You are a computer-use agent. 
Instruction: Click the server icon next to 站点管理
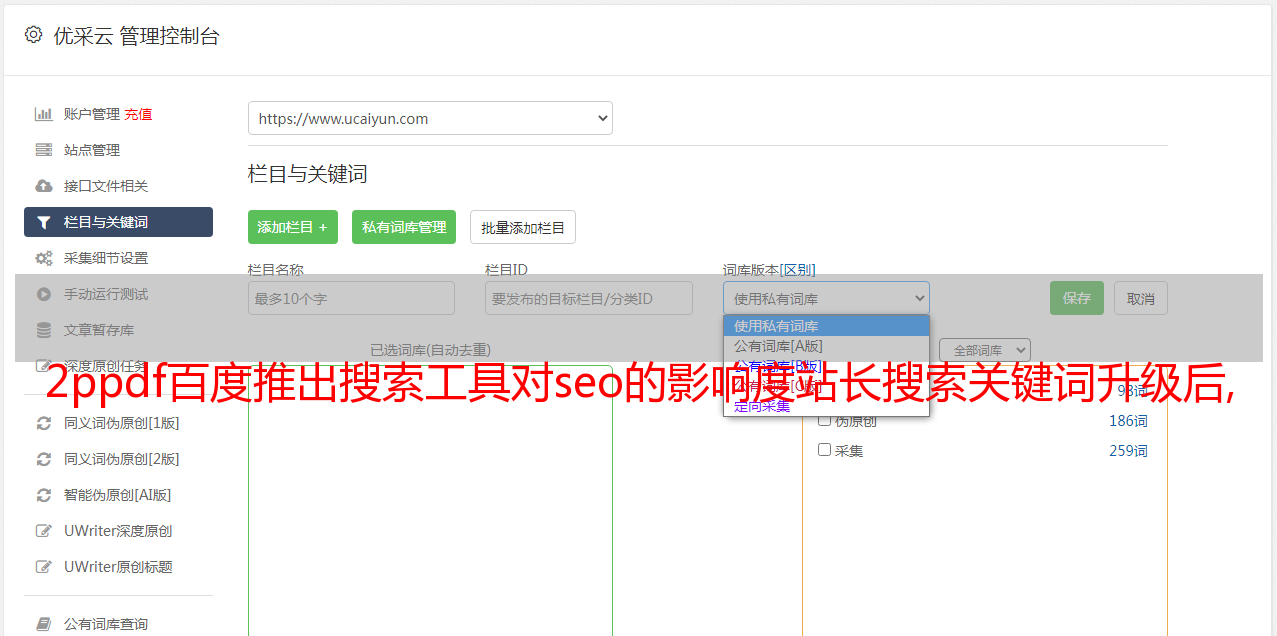pyautogui.click(x=43, y=150)
